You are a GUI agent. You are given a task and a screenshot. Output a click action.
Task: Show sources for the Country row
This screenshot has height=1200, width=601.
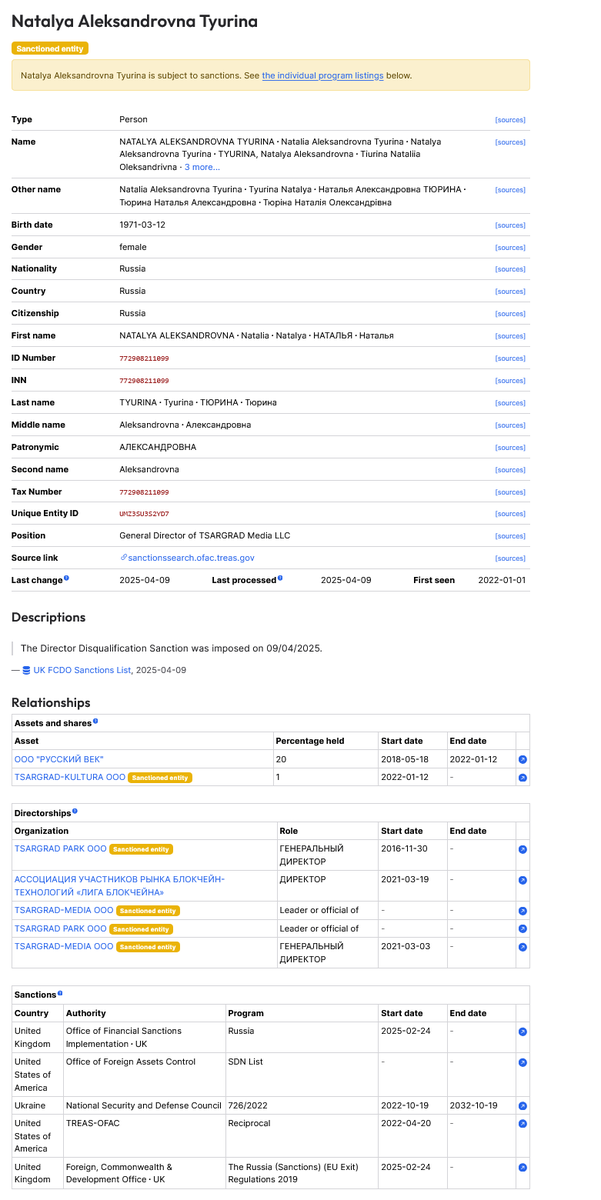pos(510,292)
